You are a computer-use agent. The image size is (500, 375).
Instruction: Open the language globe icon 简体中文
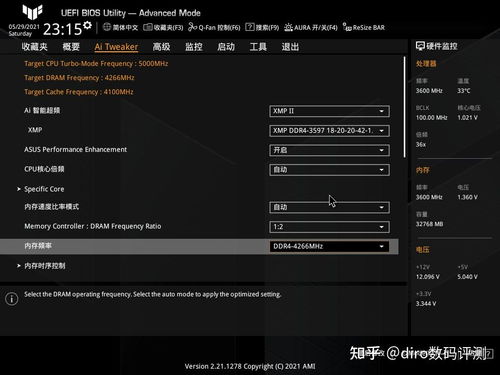pyautogui.click(x=107, y=27)
